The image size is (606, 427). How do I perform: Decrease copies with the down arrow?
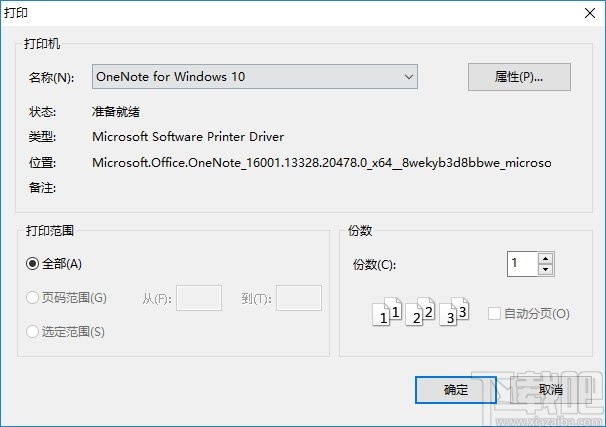click(546, 269)
